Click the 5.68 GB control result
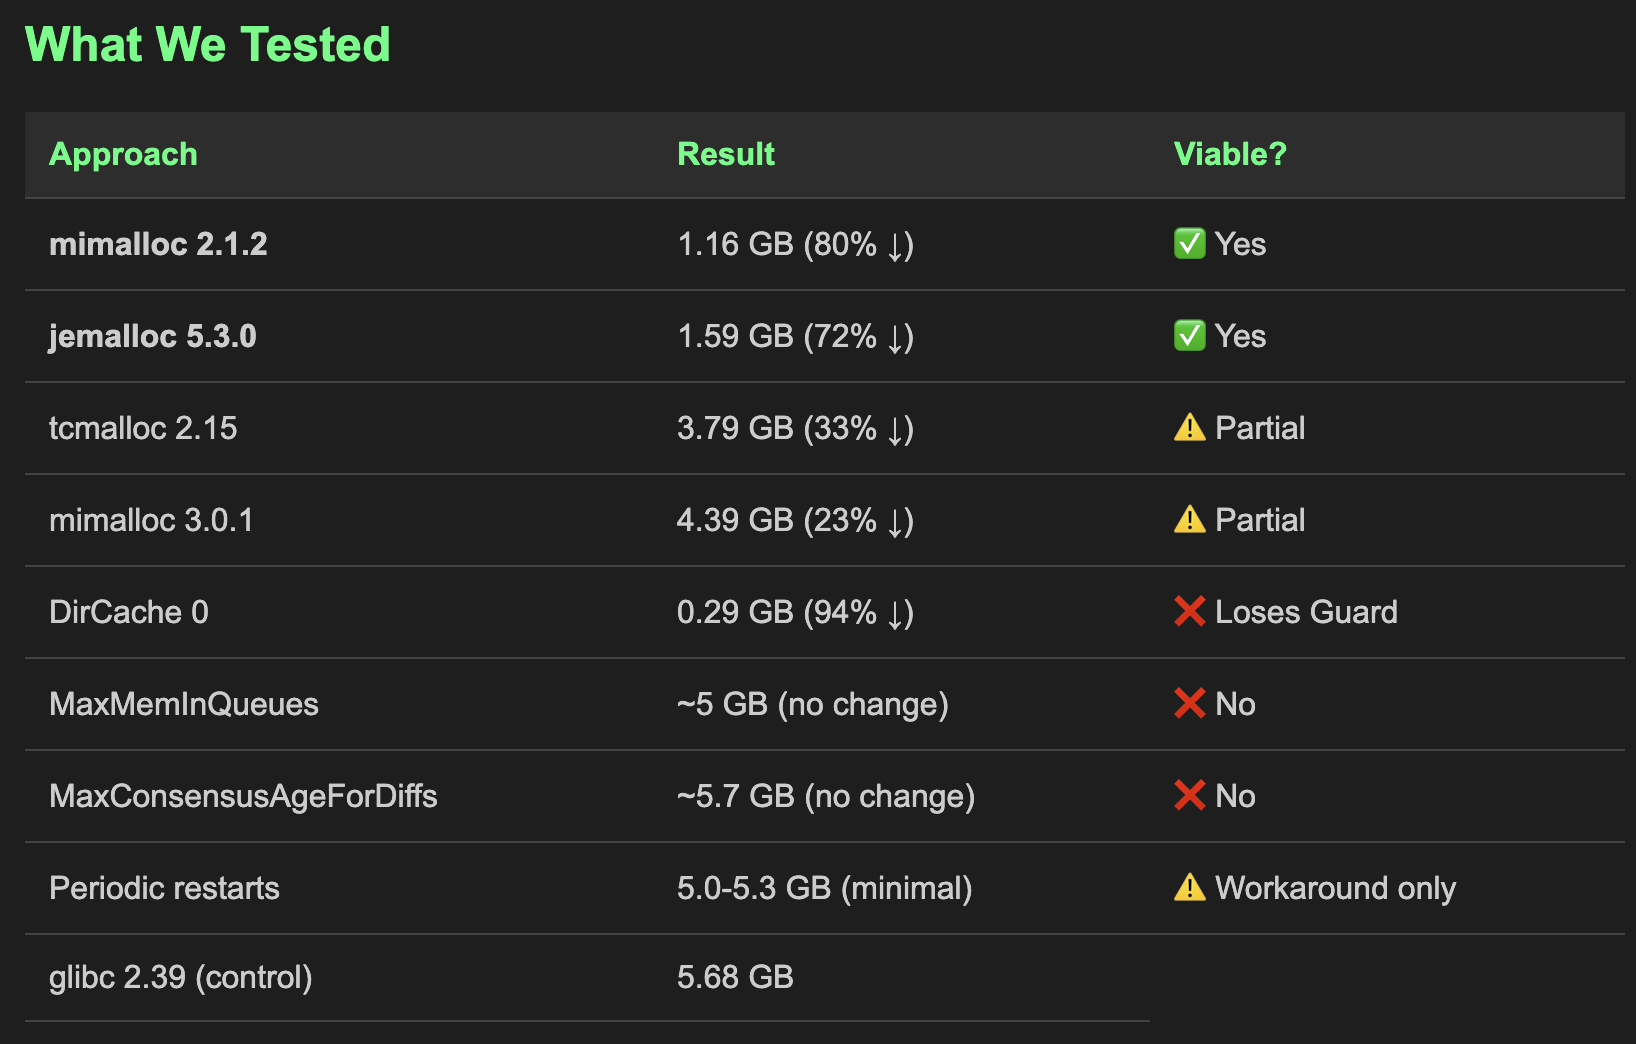Screen dimensions: 1636x1044 point(734,977)
